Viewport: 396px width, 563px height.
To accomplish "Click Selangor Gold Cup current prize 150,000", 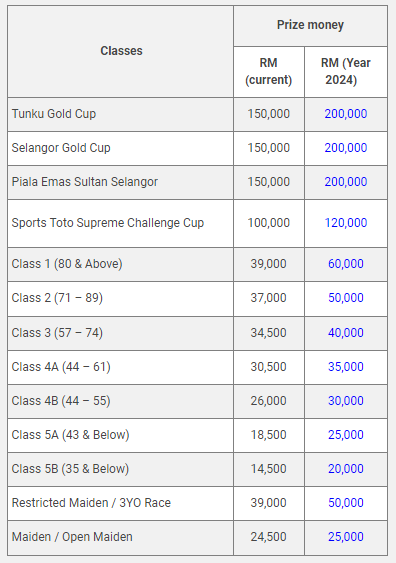I will (x=269, y=148).
